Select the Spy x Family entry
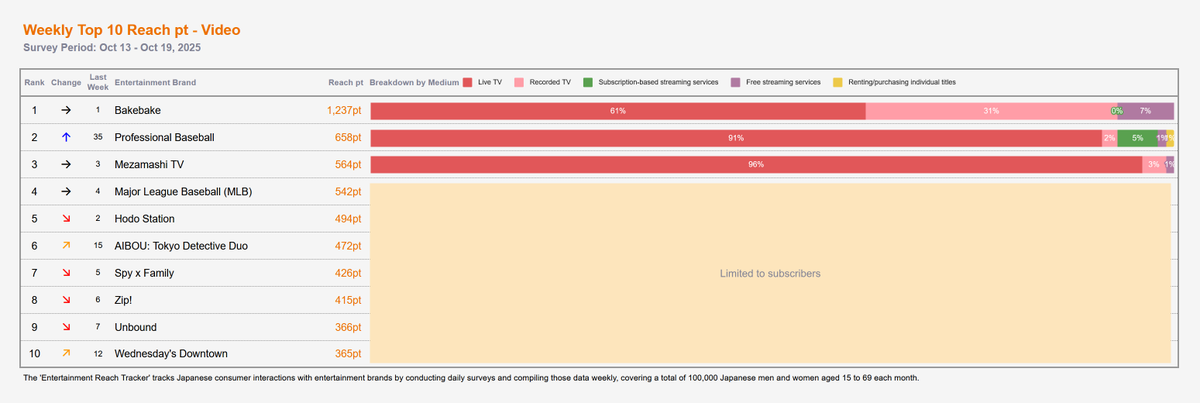 [144, 272]
